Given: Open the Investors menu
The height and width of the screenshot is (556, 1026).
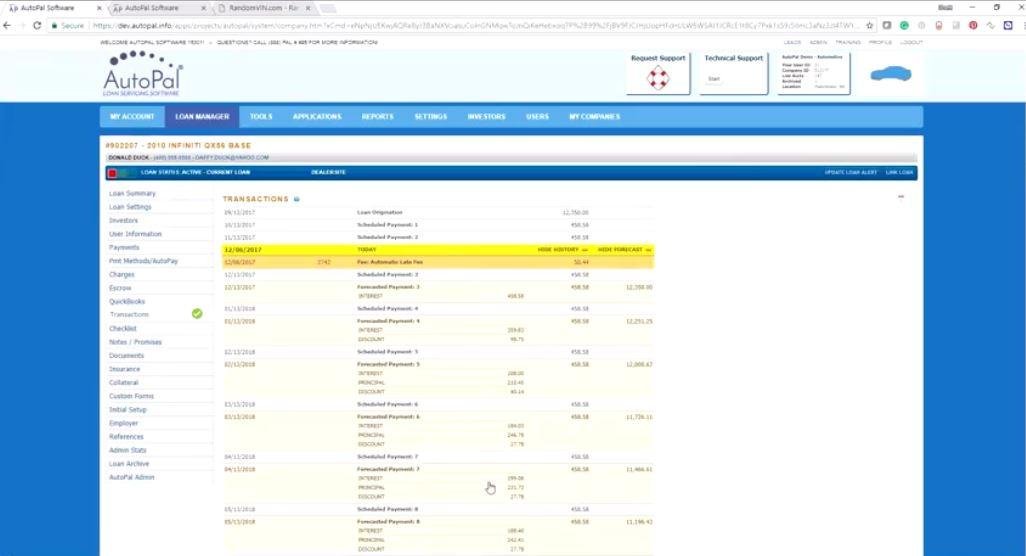Looking at the screenshot, I should point(486,116).
